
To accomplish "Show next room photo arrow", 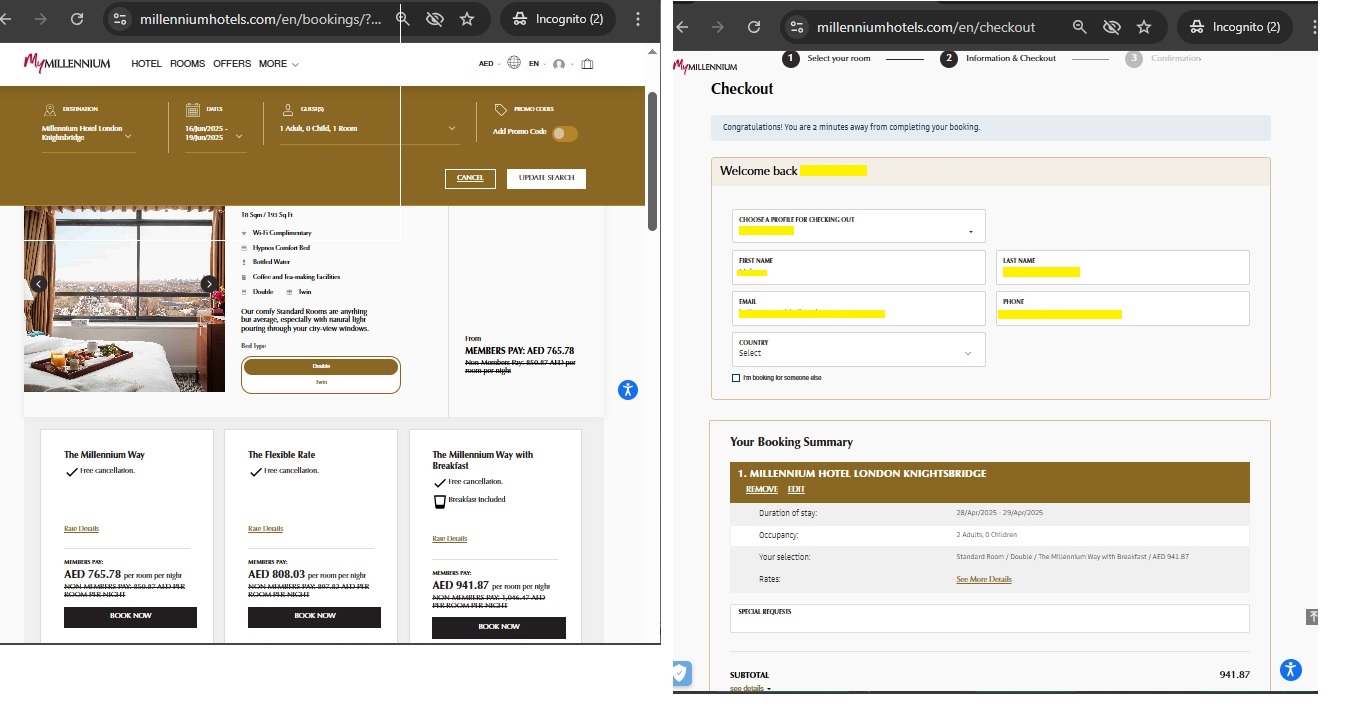I will point(209,284).
